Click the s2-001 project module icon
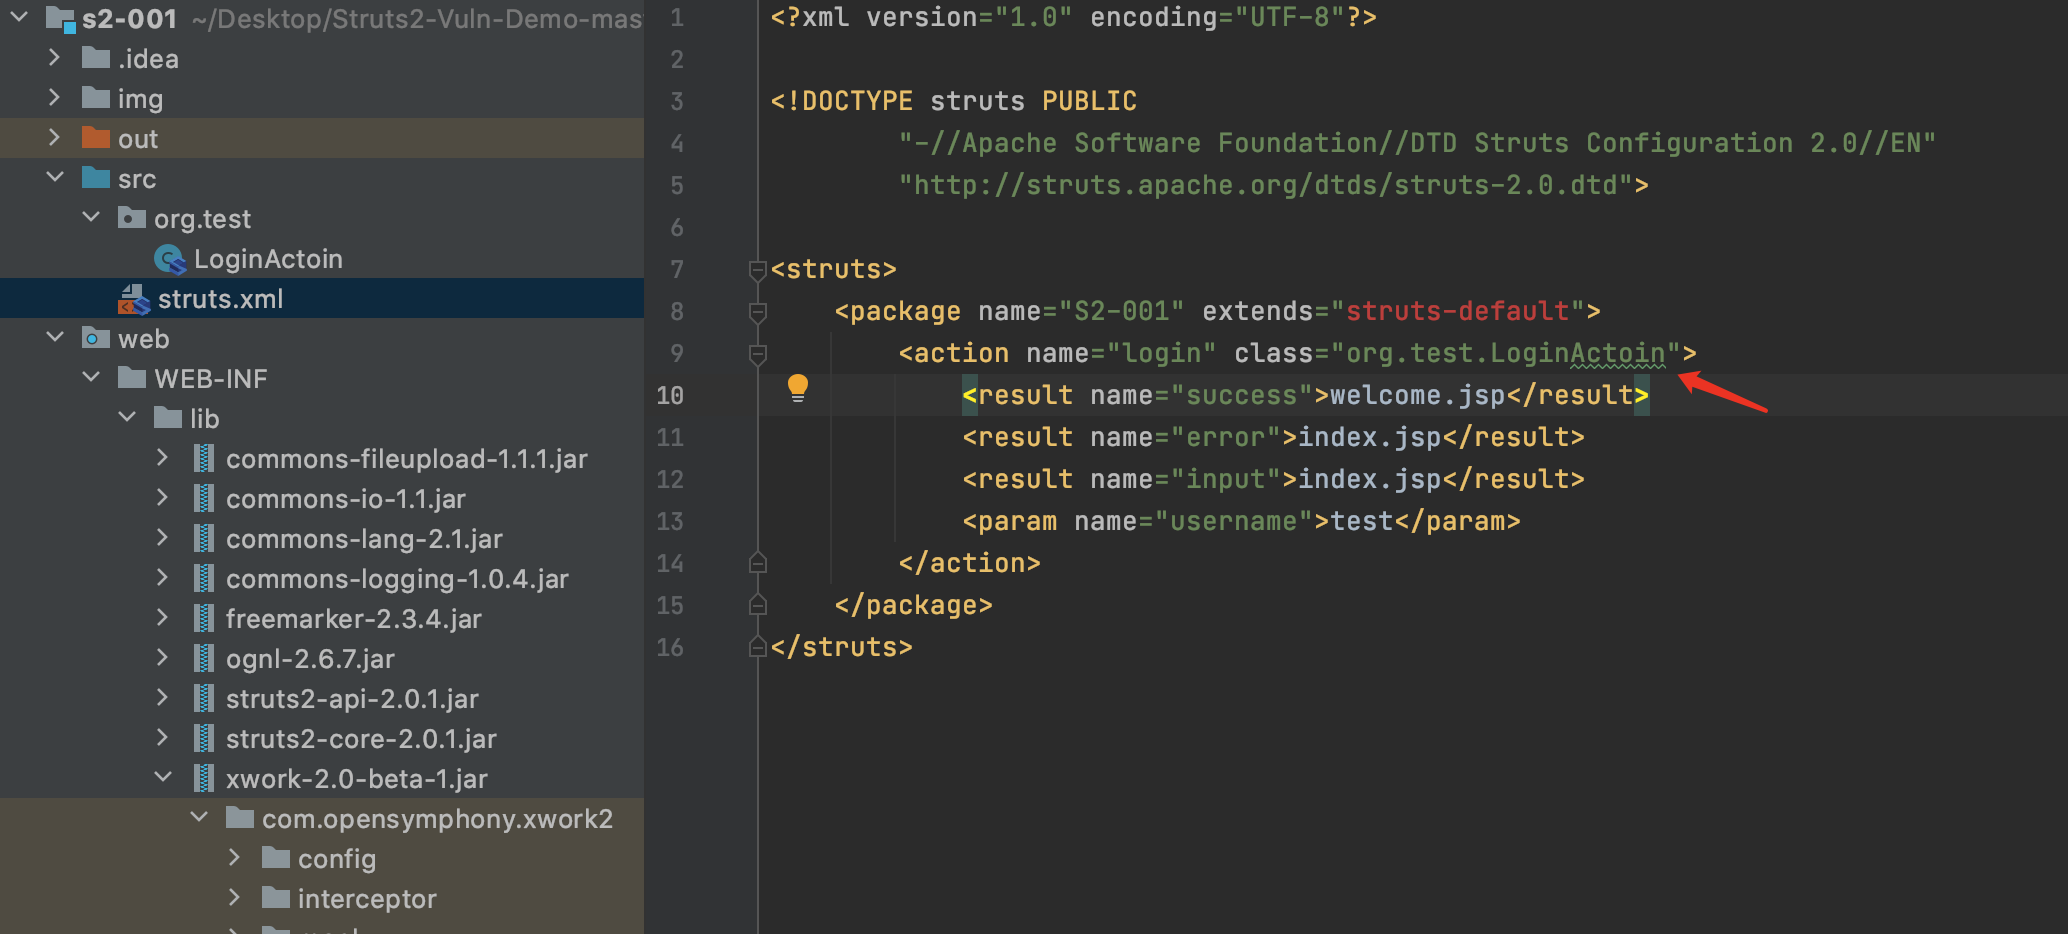2068x934 pixels. [x=60, y=19]
